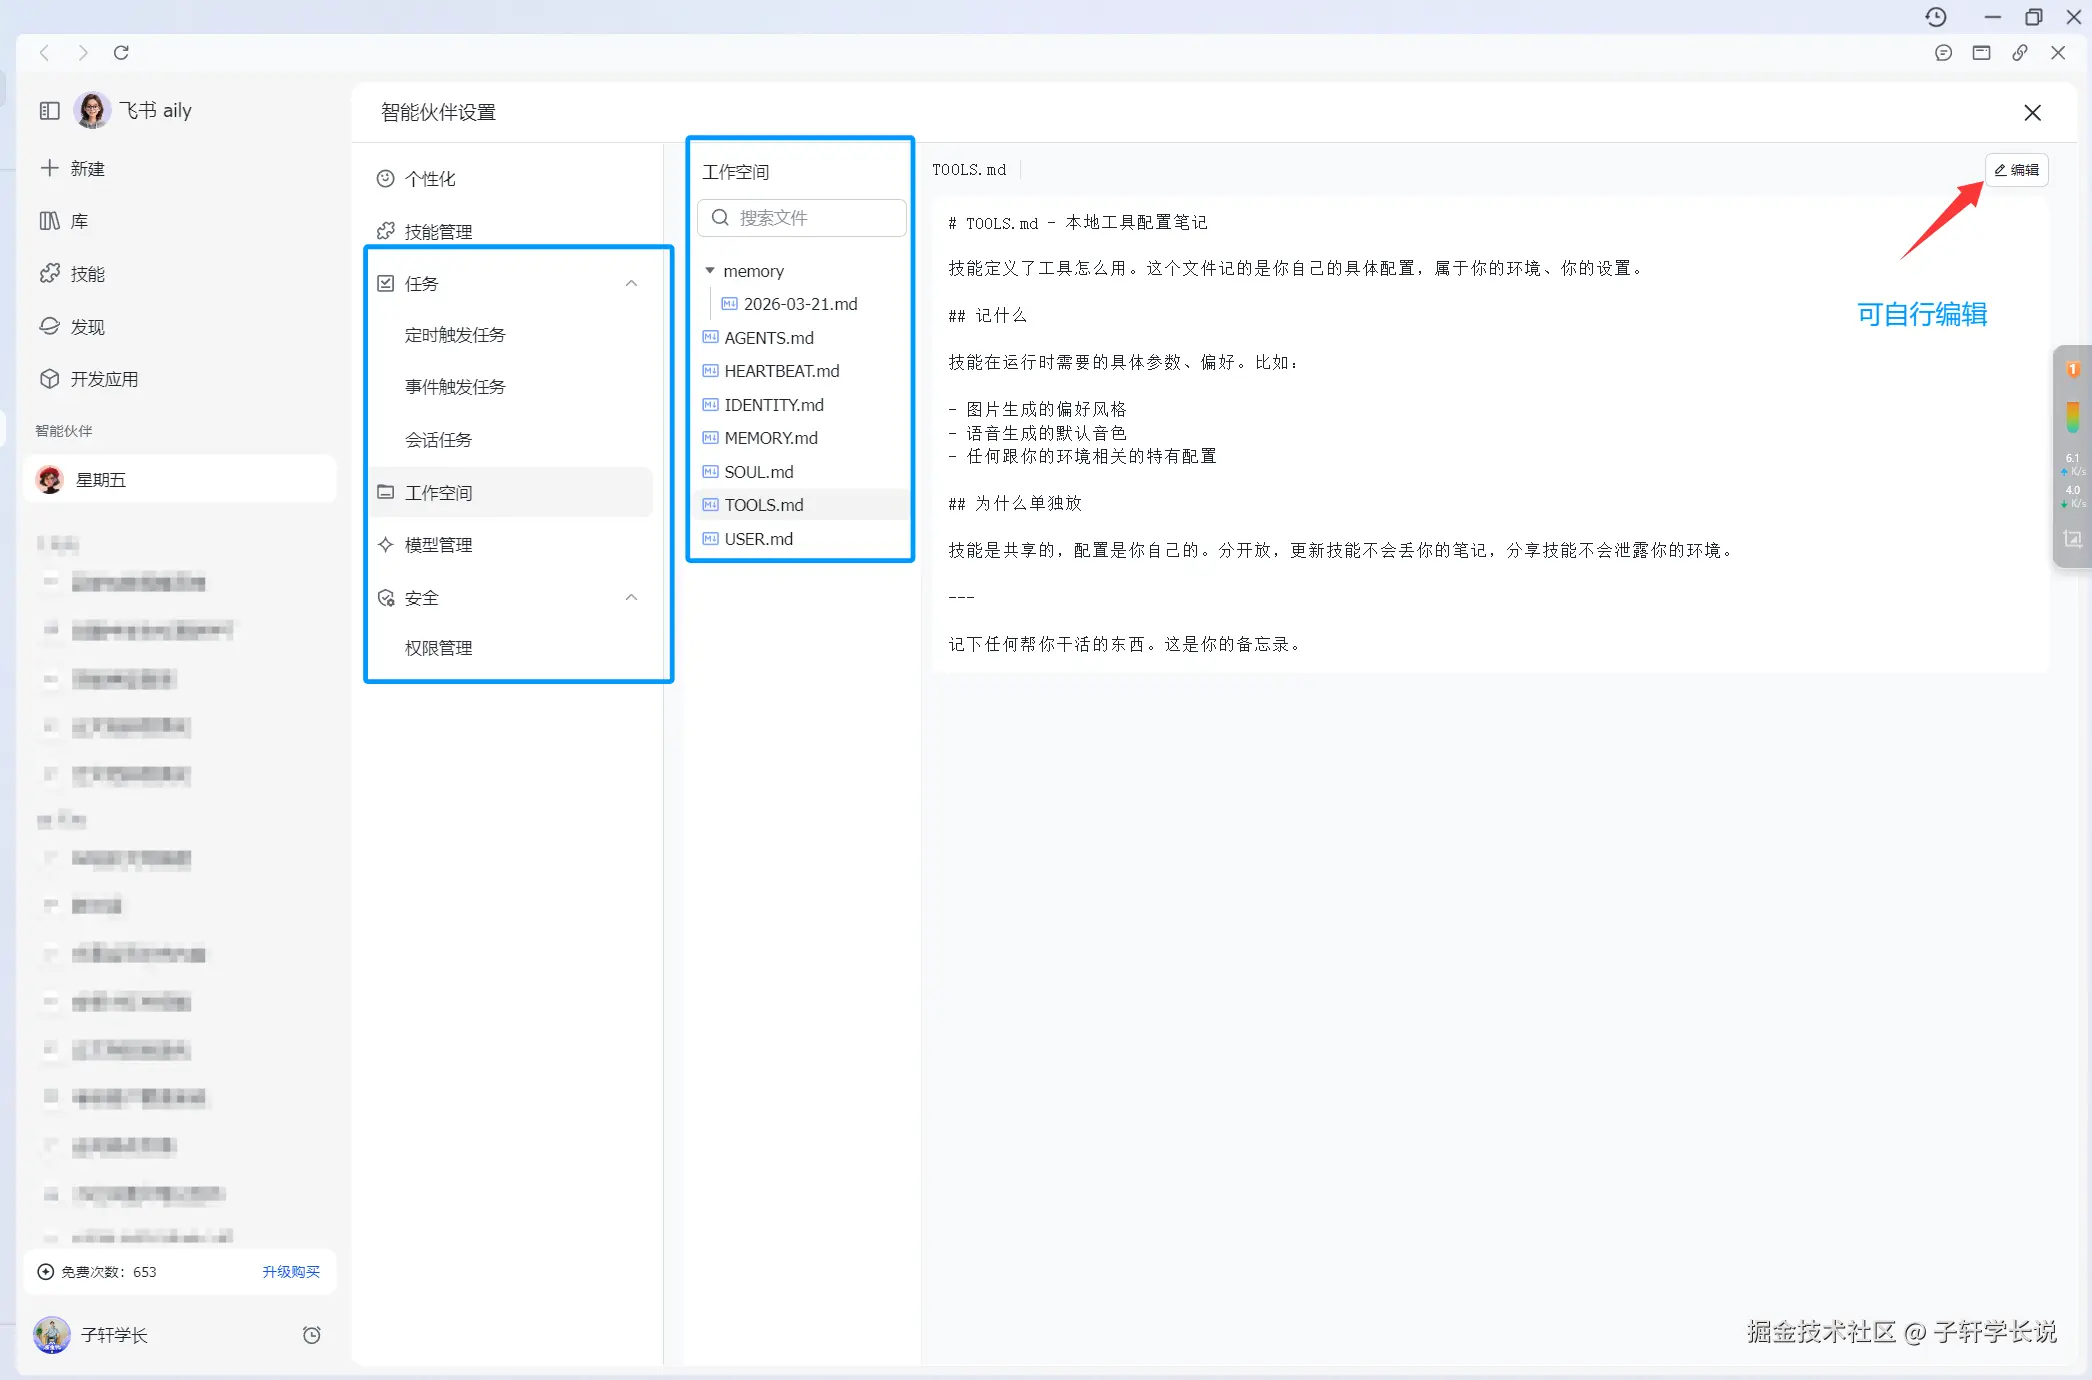Open 定时触发任务 menu item

(455, 335)
